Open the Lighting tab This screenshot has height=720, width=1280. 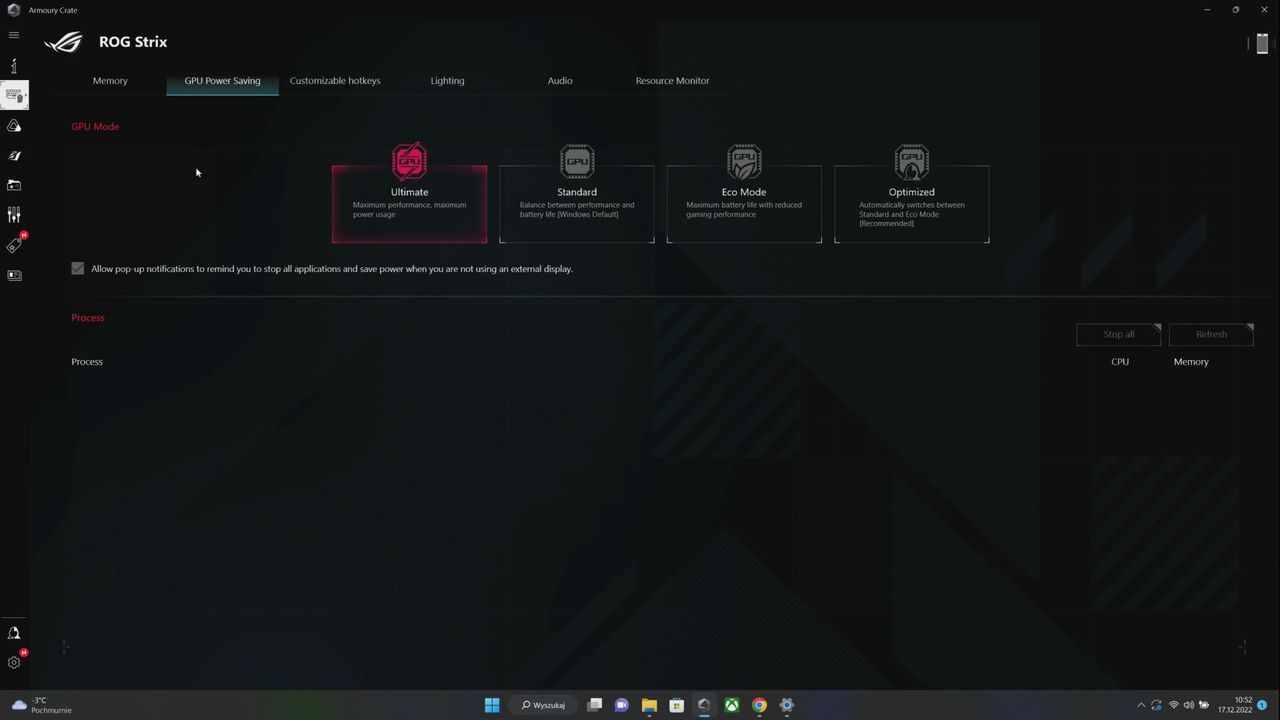coord(447,81)
